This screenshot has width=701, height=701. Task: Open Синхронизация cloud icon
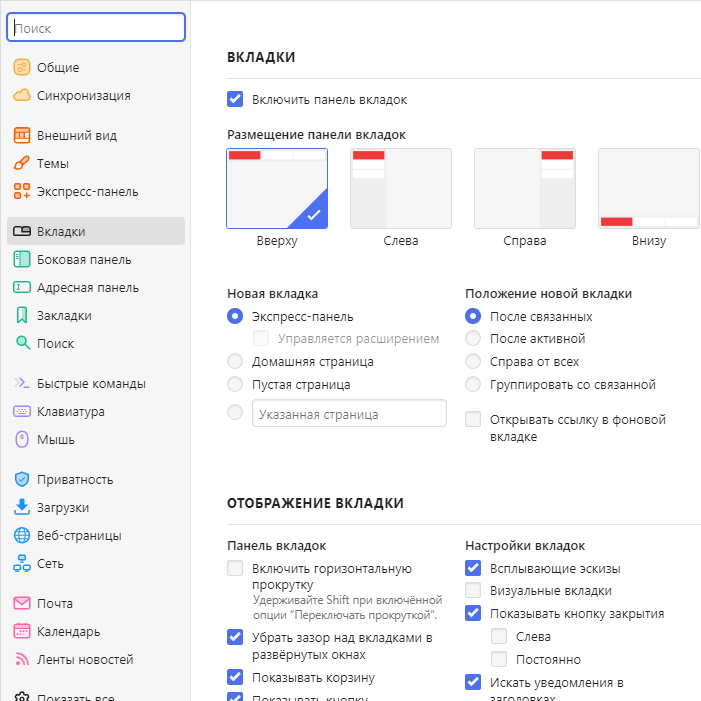21,96
